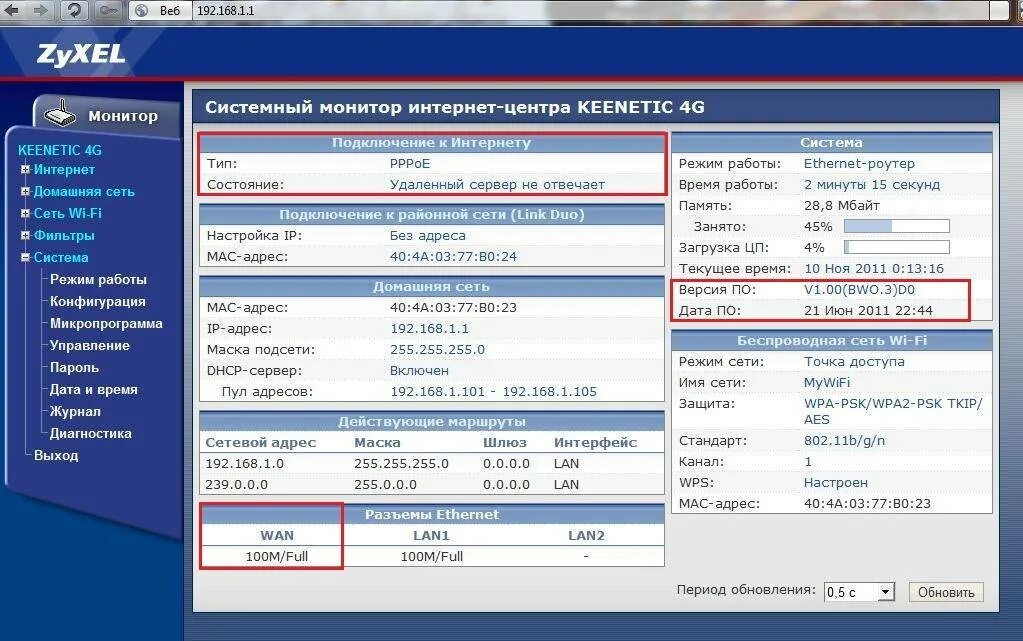Screen dimensions: 1023x641
Task: Open Управление in sidebar
Action: coord(89,345)
